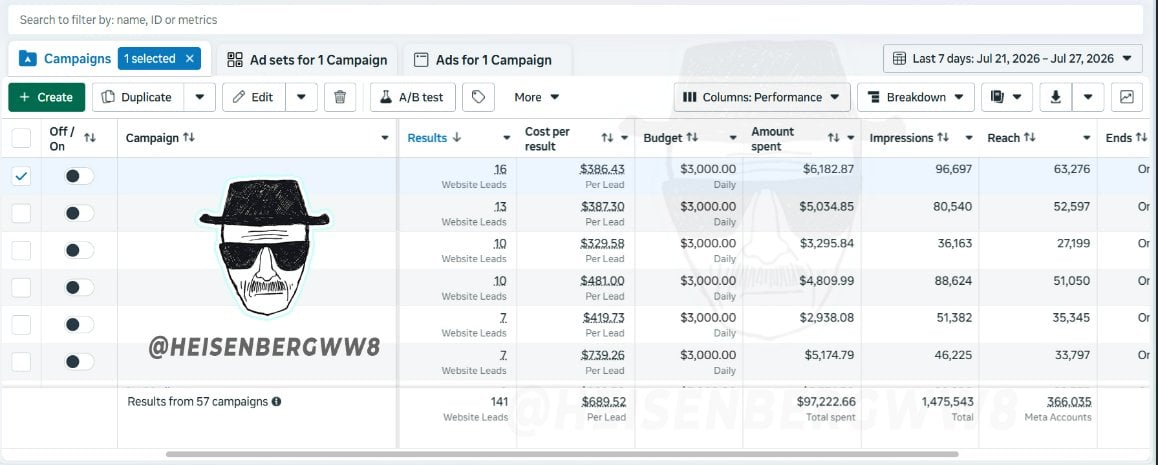Sort by the Budget column arrows

[692, 138]
